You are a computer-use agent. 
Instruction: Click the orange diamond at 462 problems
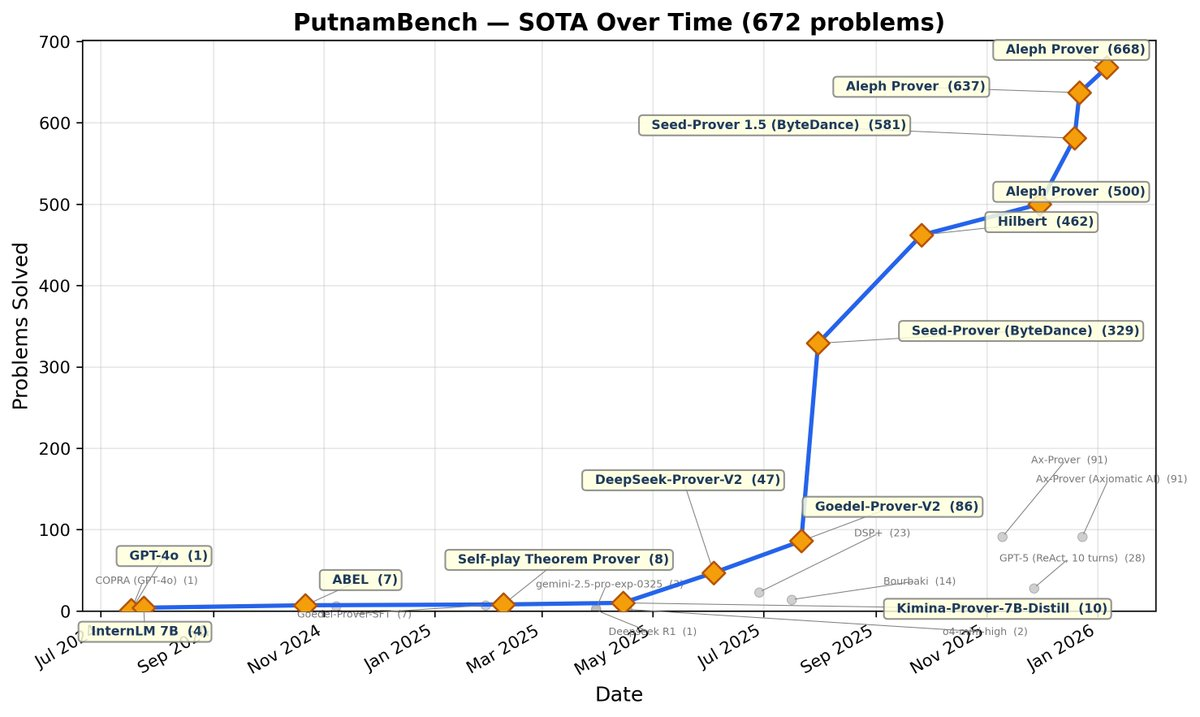pos(922,235)
